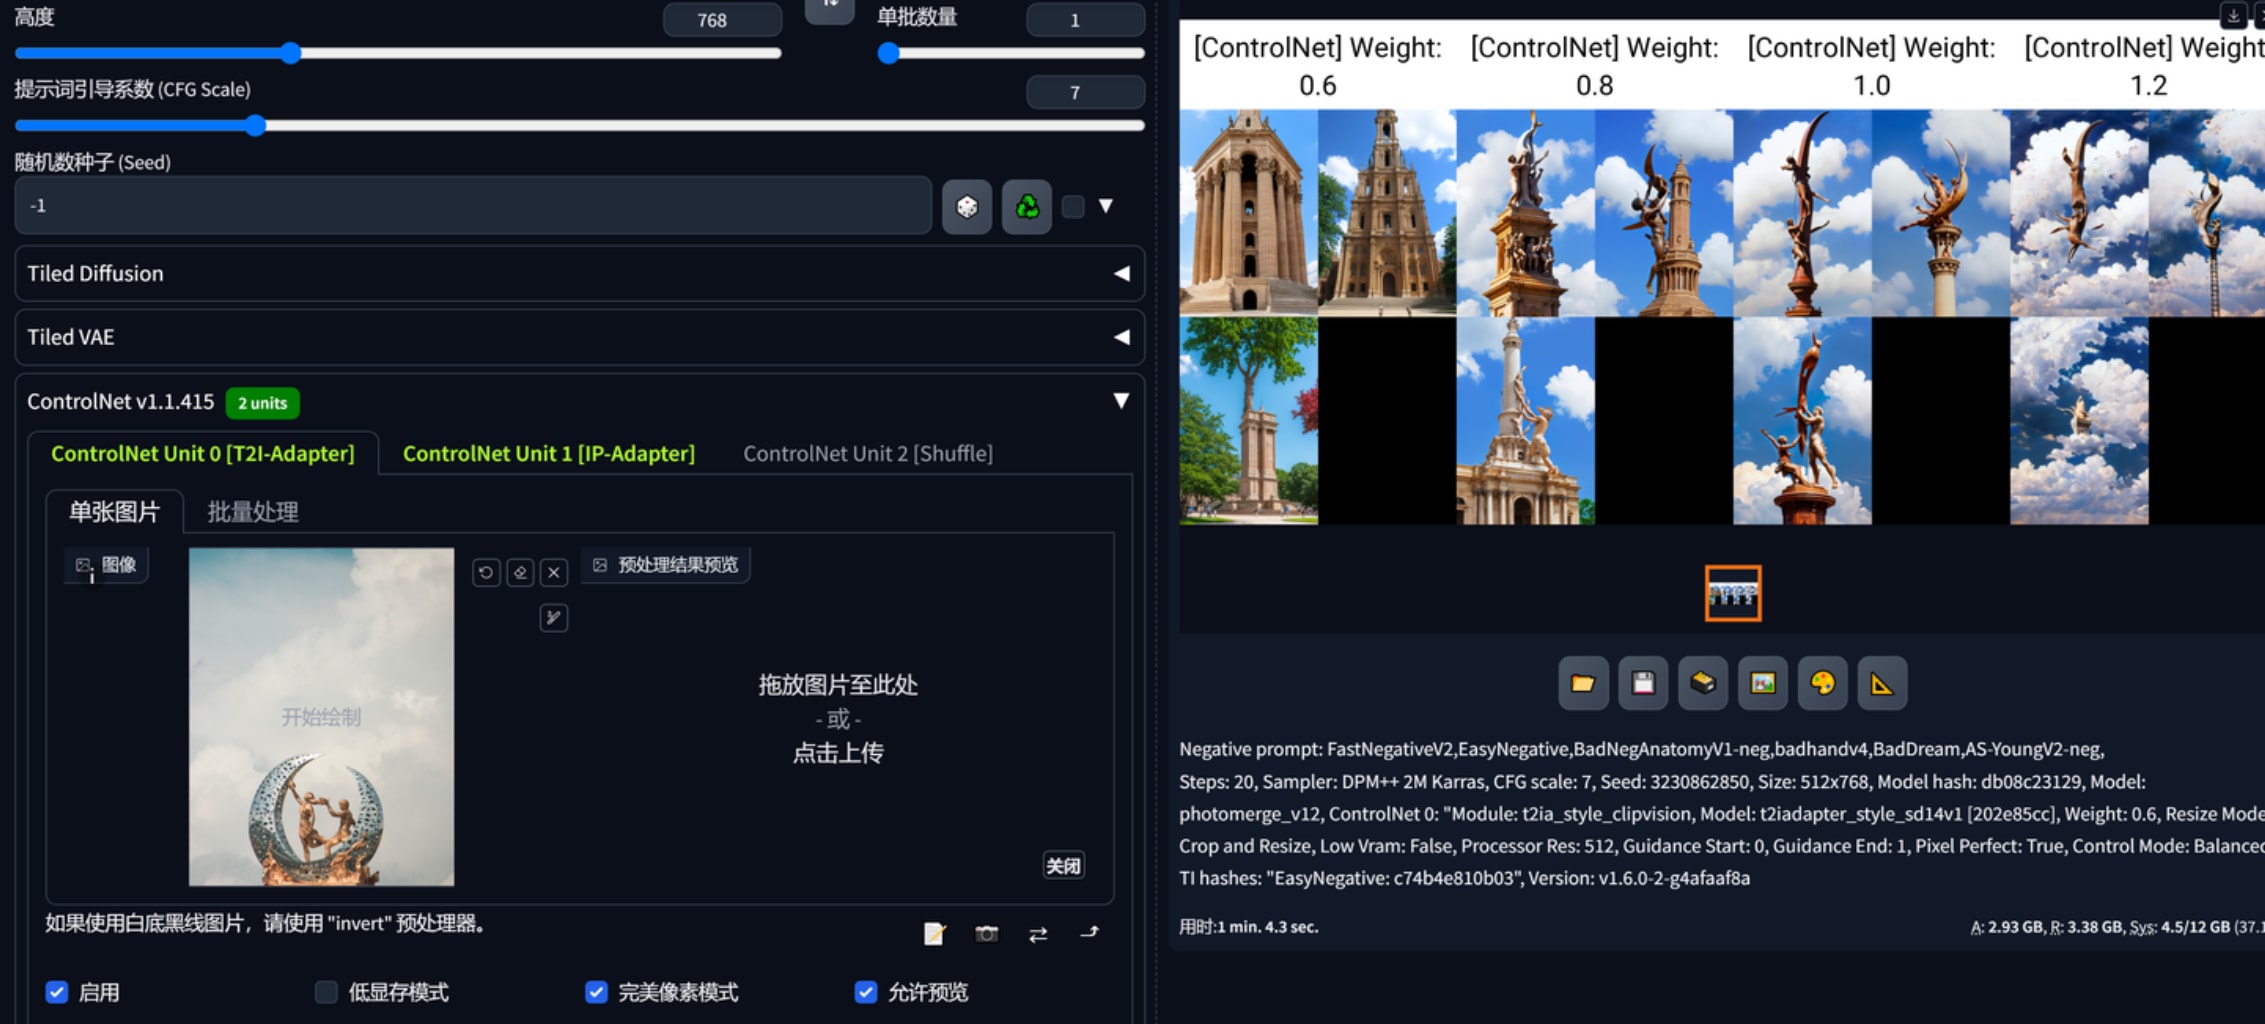Screen dimensions: 2265x1024
Task: Toggle the 完美像素模式 checkbox
Action: click(x=596, y=992)
